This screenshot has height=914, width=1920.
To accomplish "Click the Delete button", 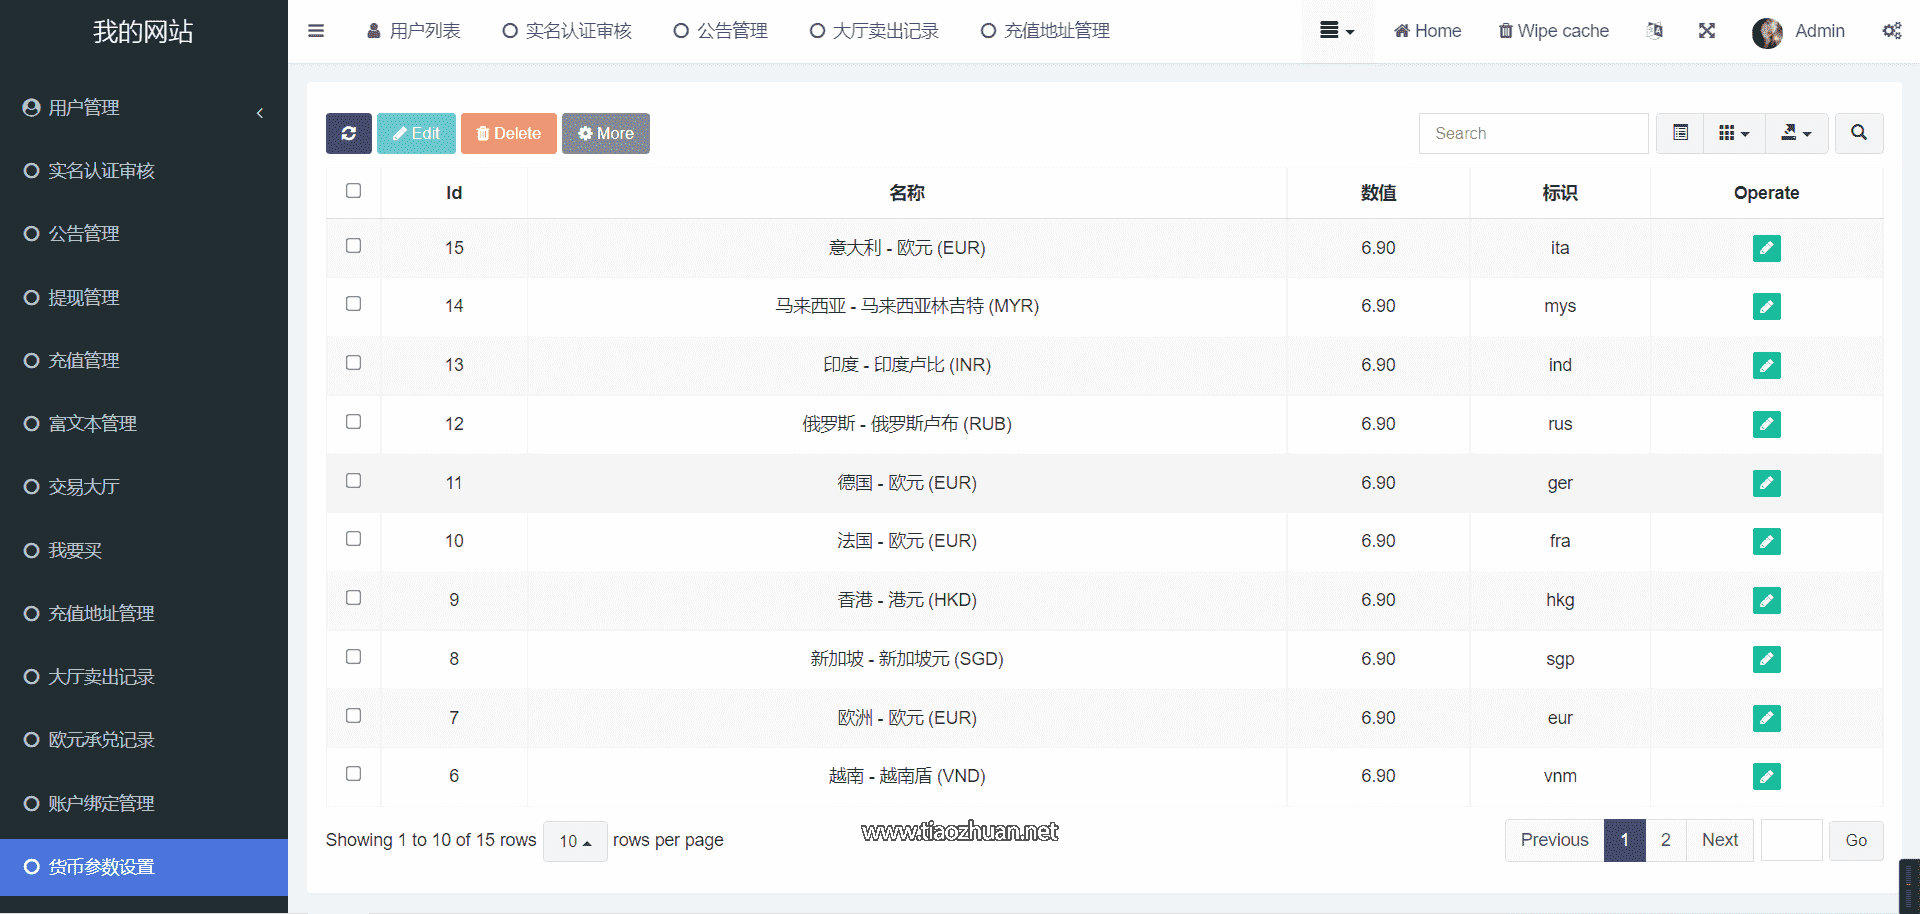I will point(508,133).
